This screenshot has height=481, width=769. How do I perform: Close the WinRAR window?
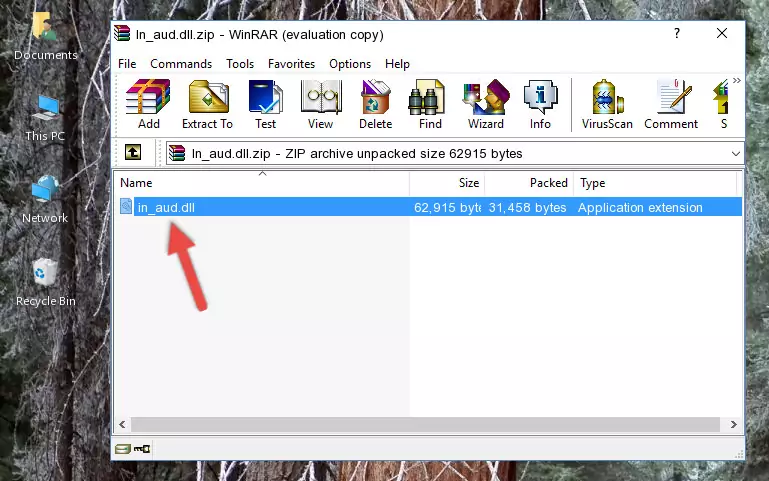tap(722, 33)
